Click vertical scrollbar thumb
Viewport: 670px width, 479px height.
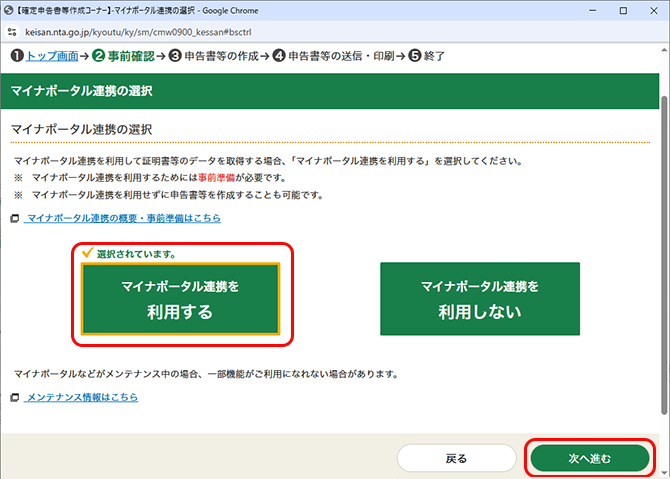coord(664,255)
